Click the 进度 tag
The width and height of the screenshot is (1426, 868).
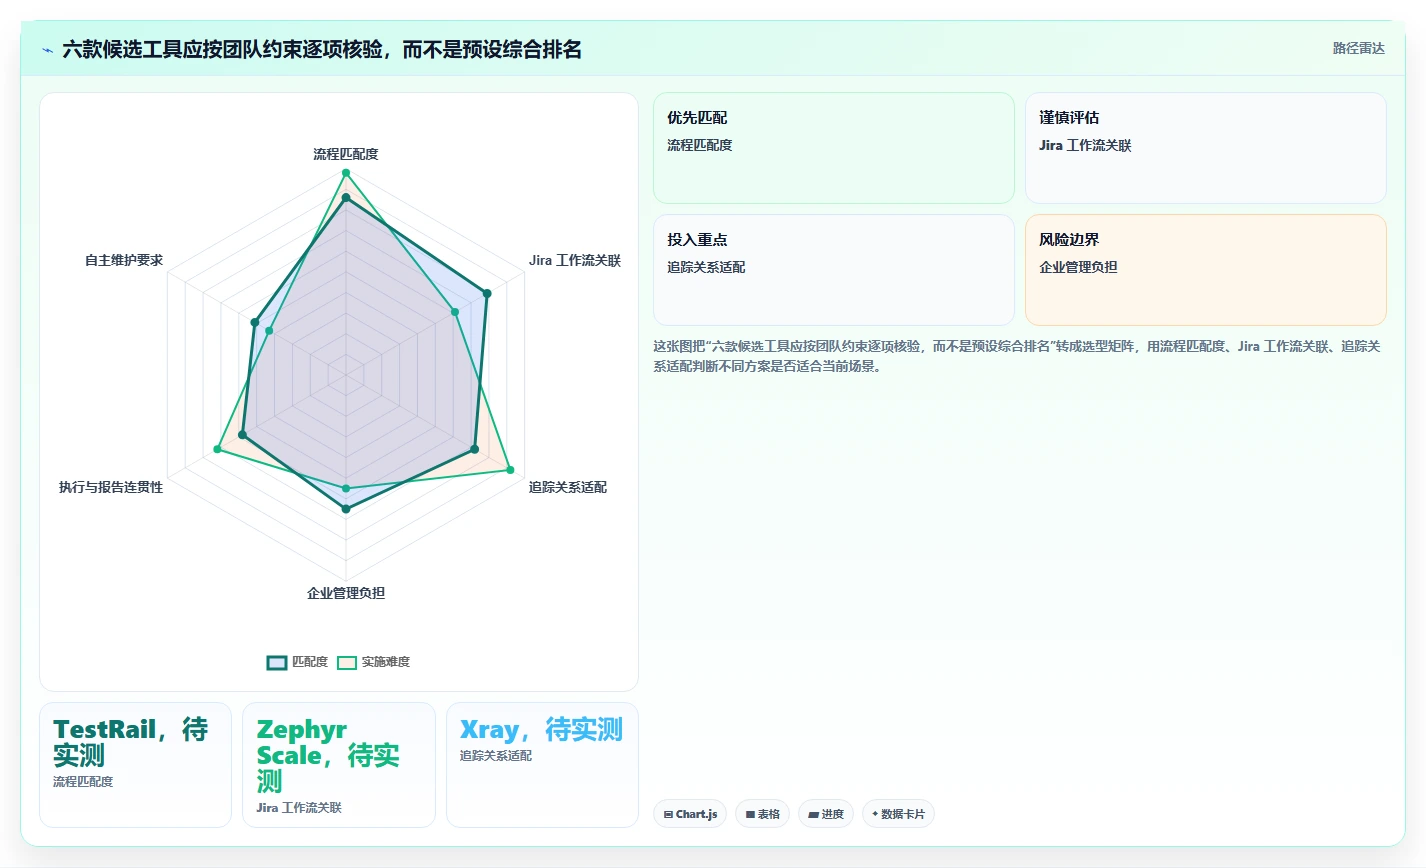826,814
